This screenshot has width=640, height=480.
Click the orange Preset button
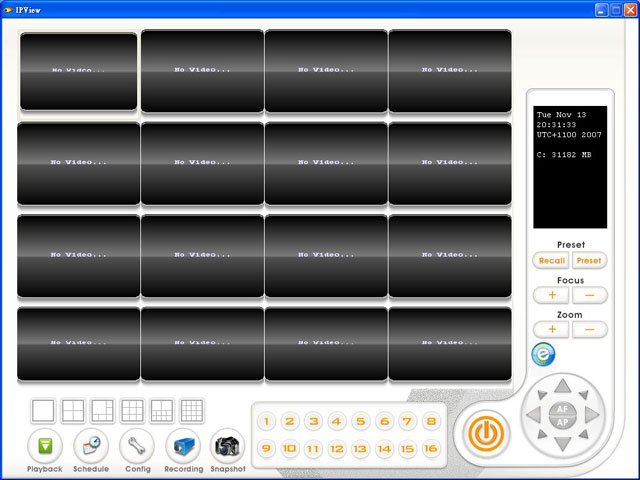pos(589,260)
